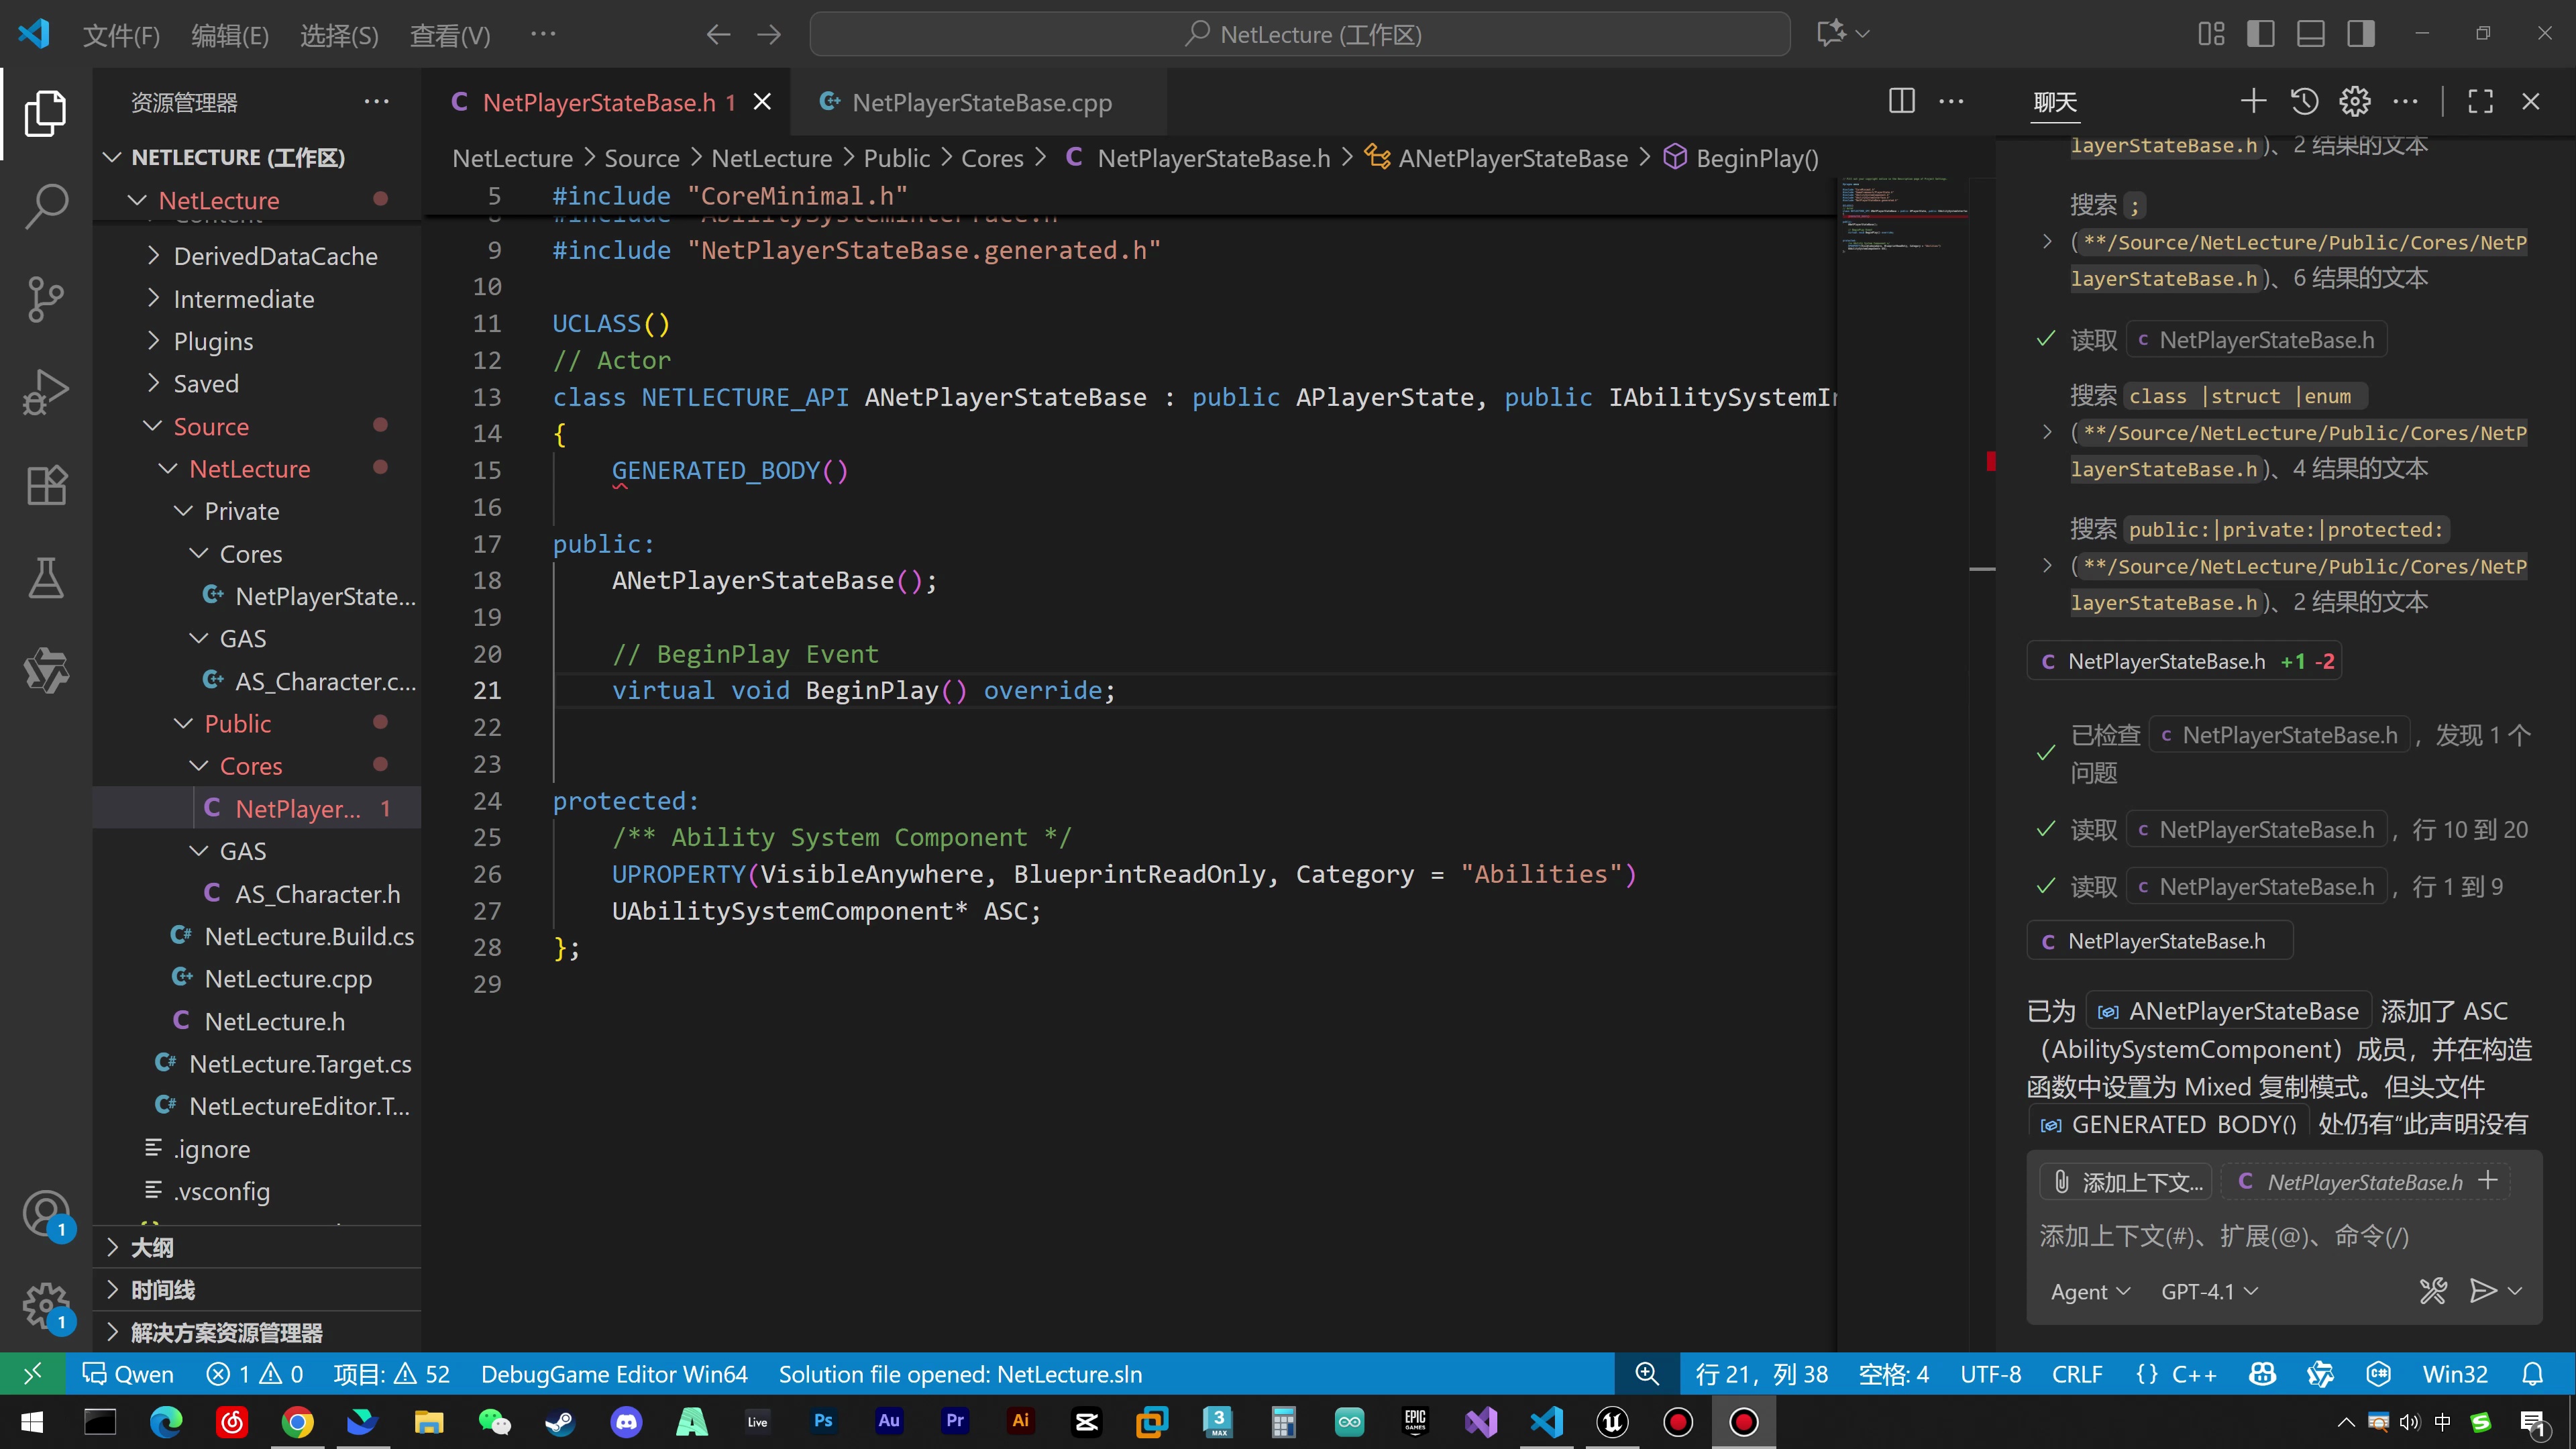The image size is (2576, 1449).
Task: Open Photoshop from the taskbar
Action: pos(823,1421)
